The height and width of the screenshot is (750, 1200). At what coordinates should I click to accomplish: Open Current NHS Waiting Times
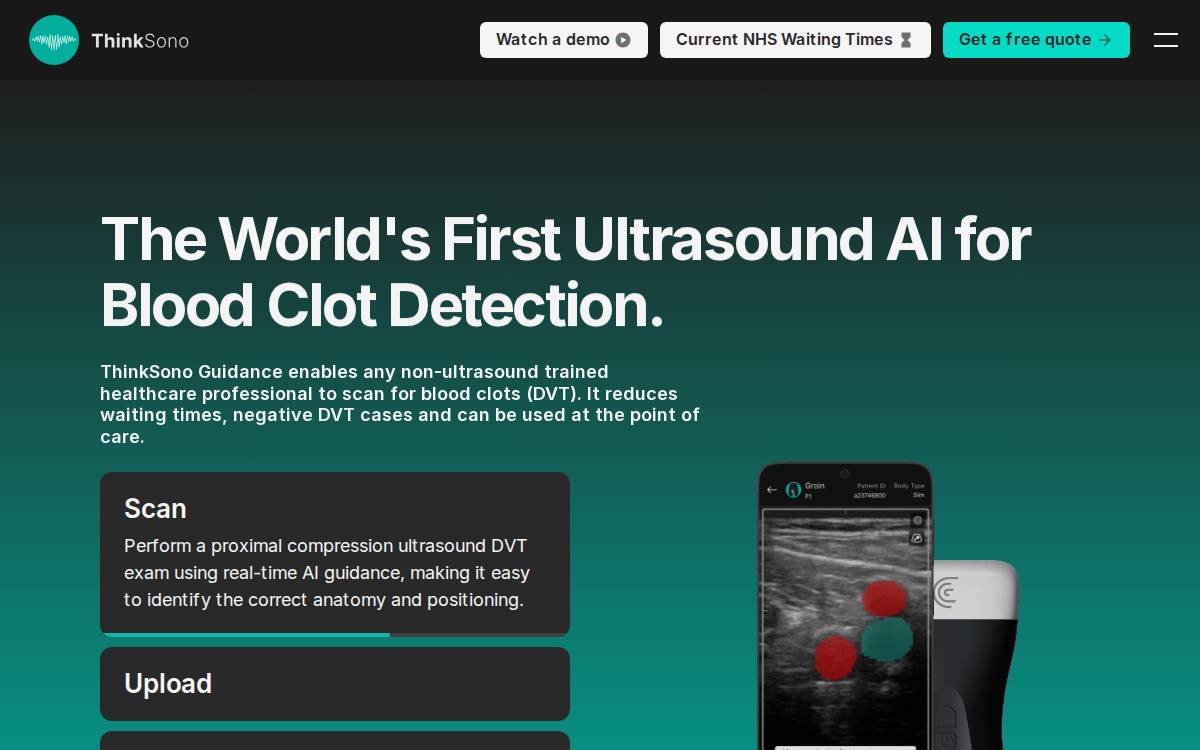(795, 40)
